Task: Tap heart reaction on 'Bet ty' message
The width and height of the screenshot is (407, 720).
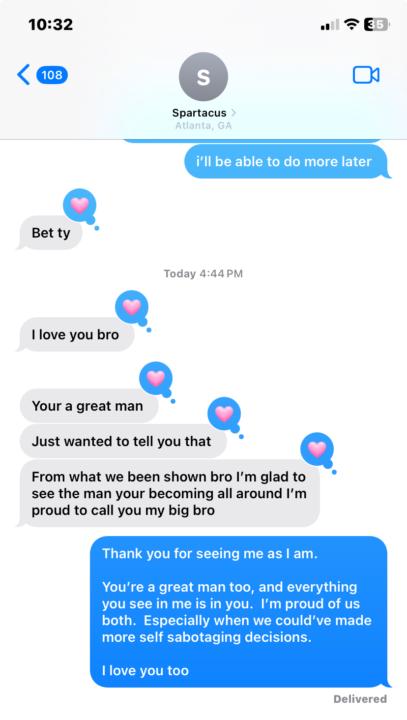Action: (x=79, y=205)
